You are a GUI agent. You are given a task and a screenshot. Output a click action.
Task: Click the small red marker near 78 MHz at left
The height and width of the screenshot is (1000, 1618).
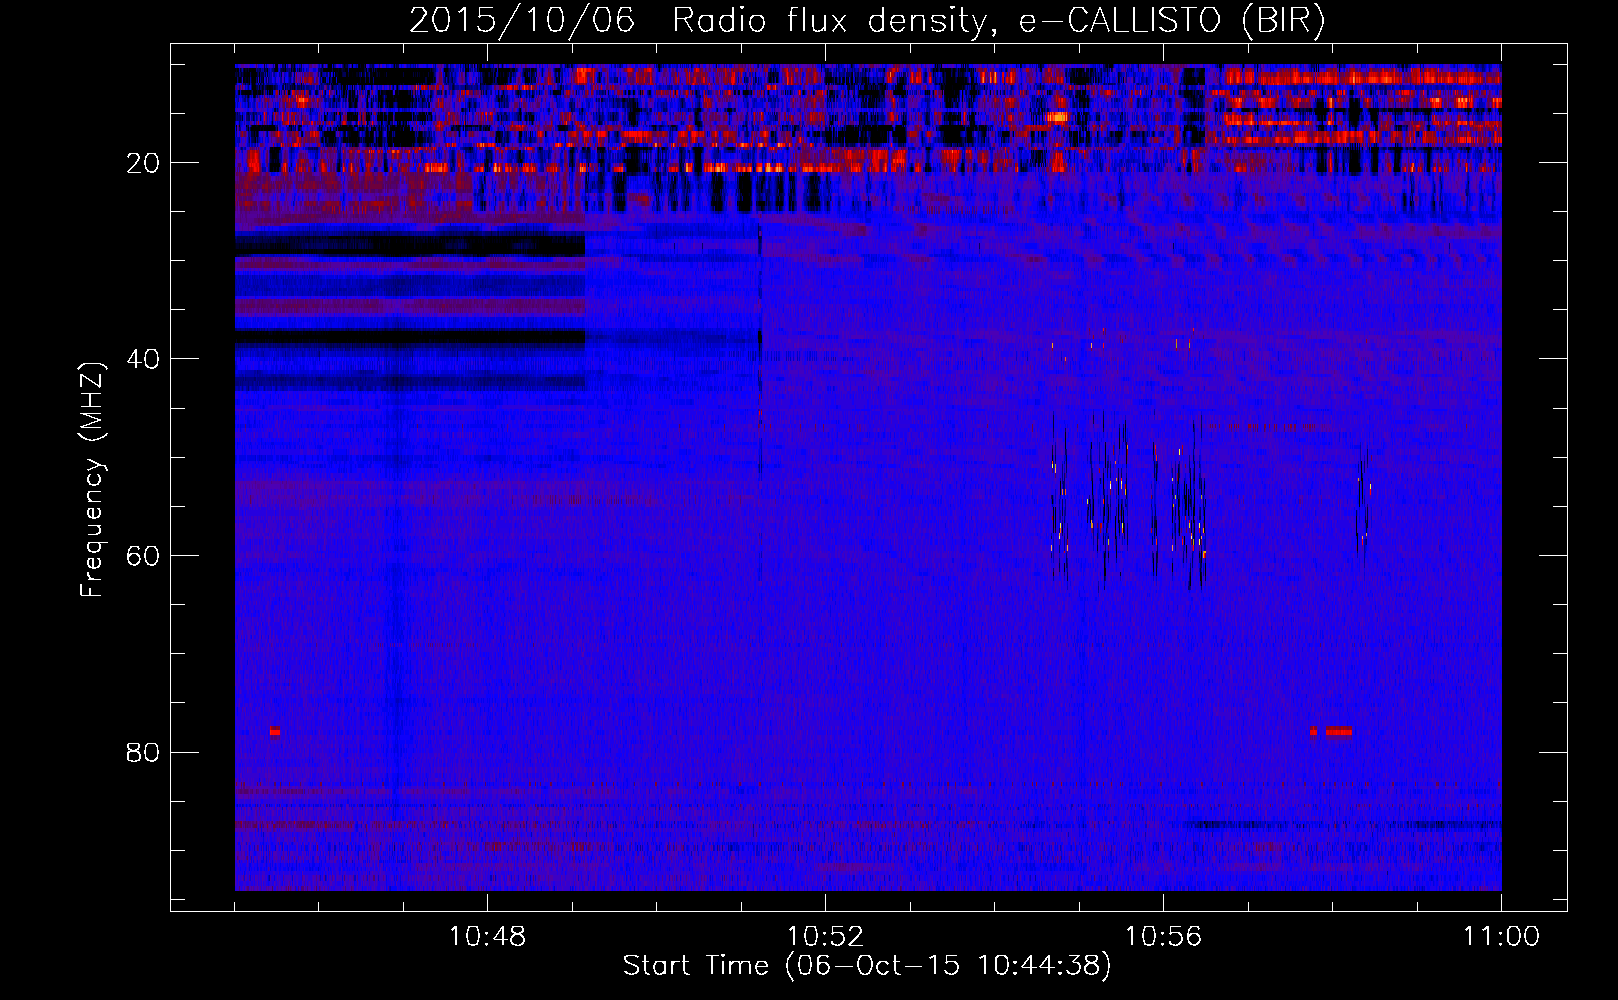274,732
